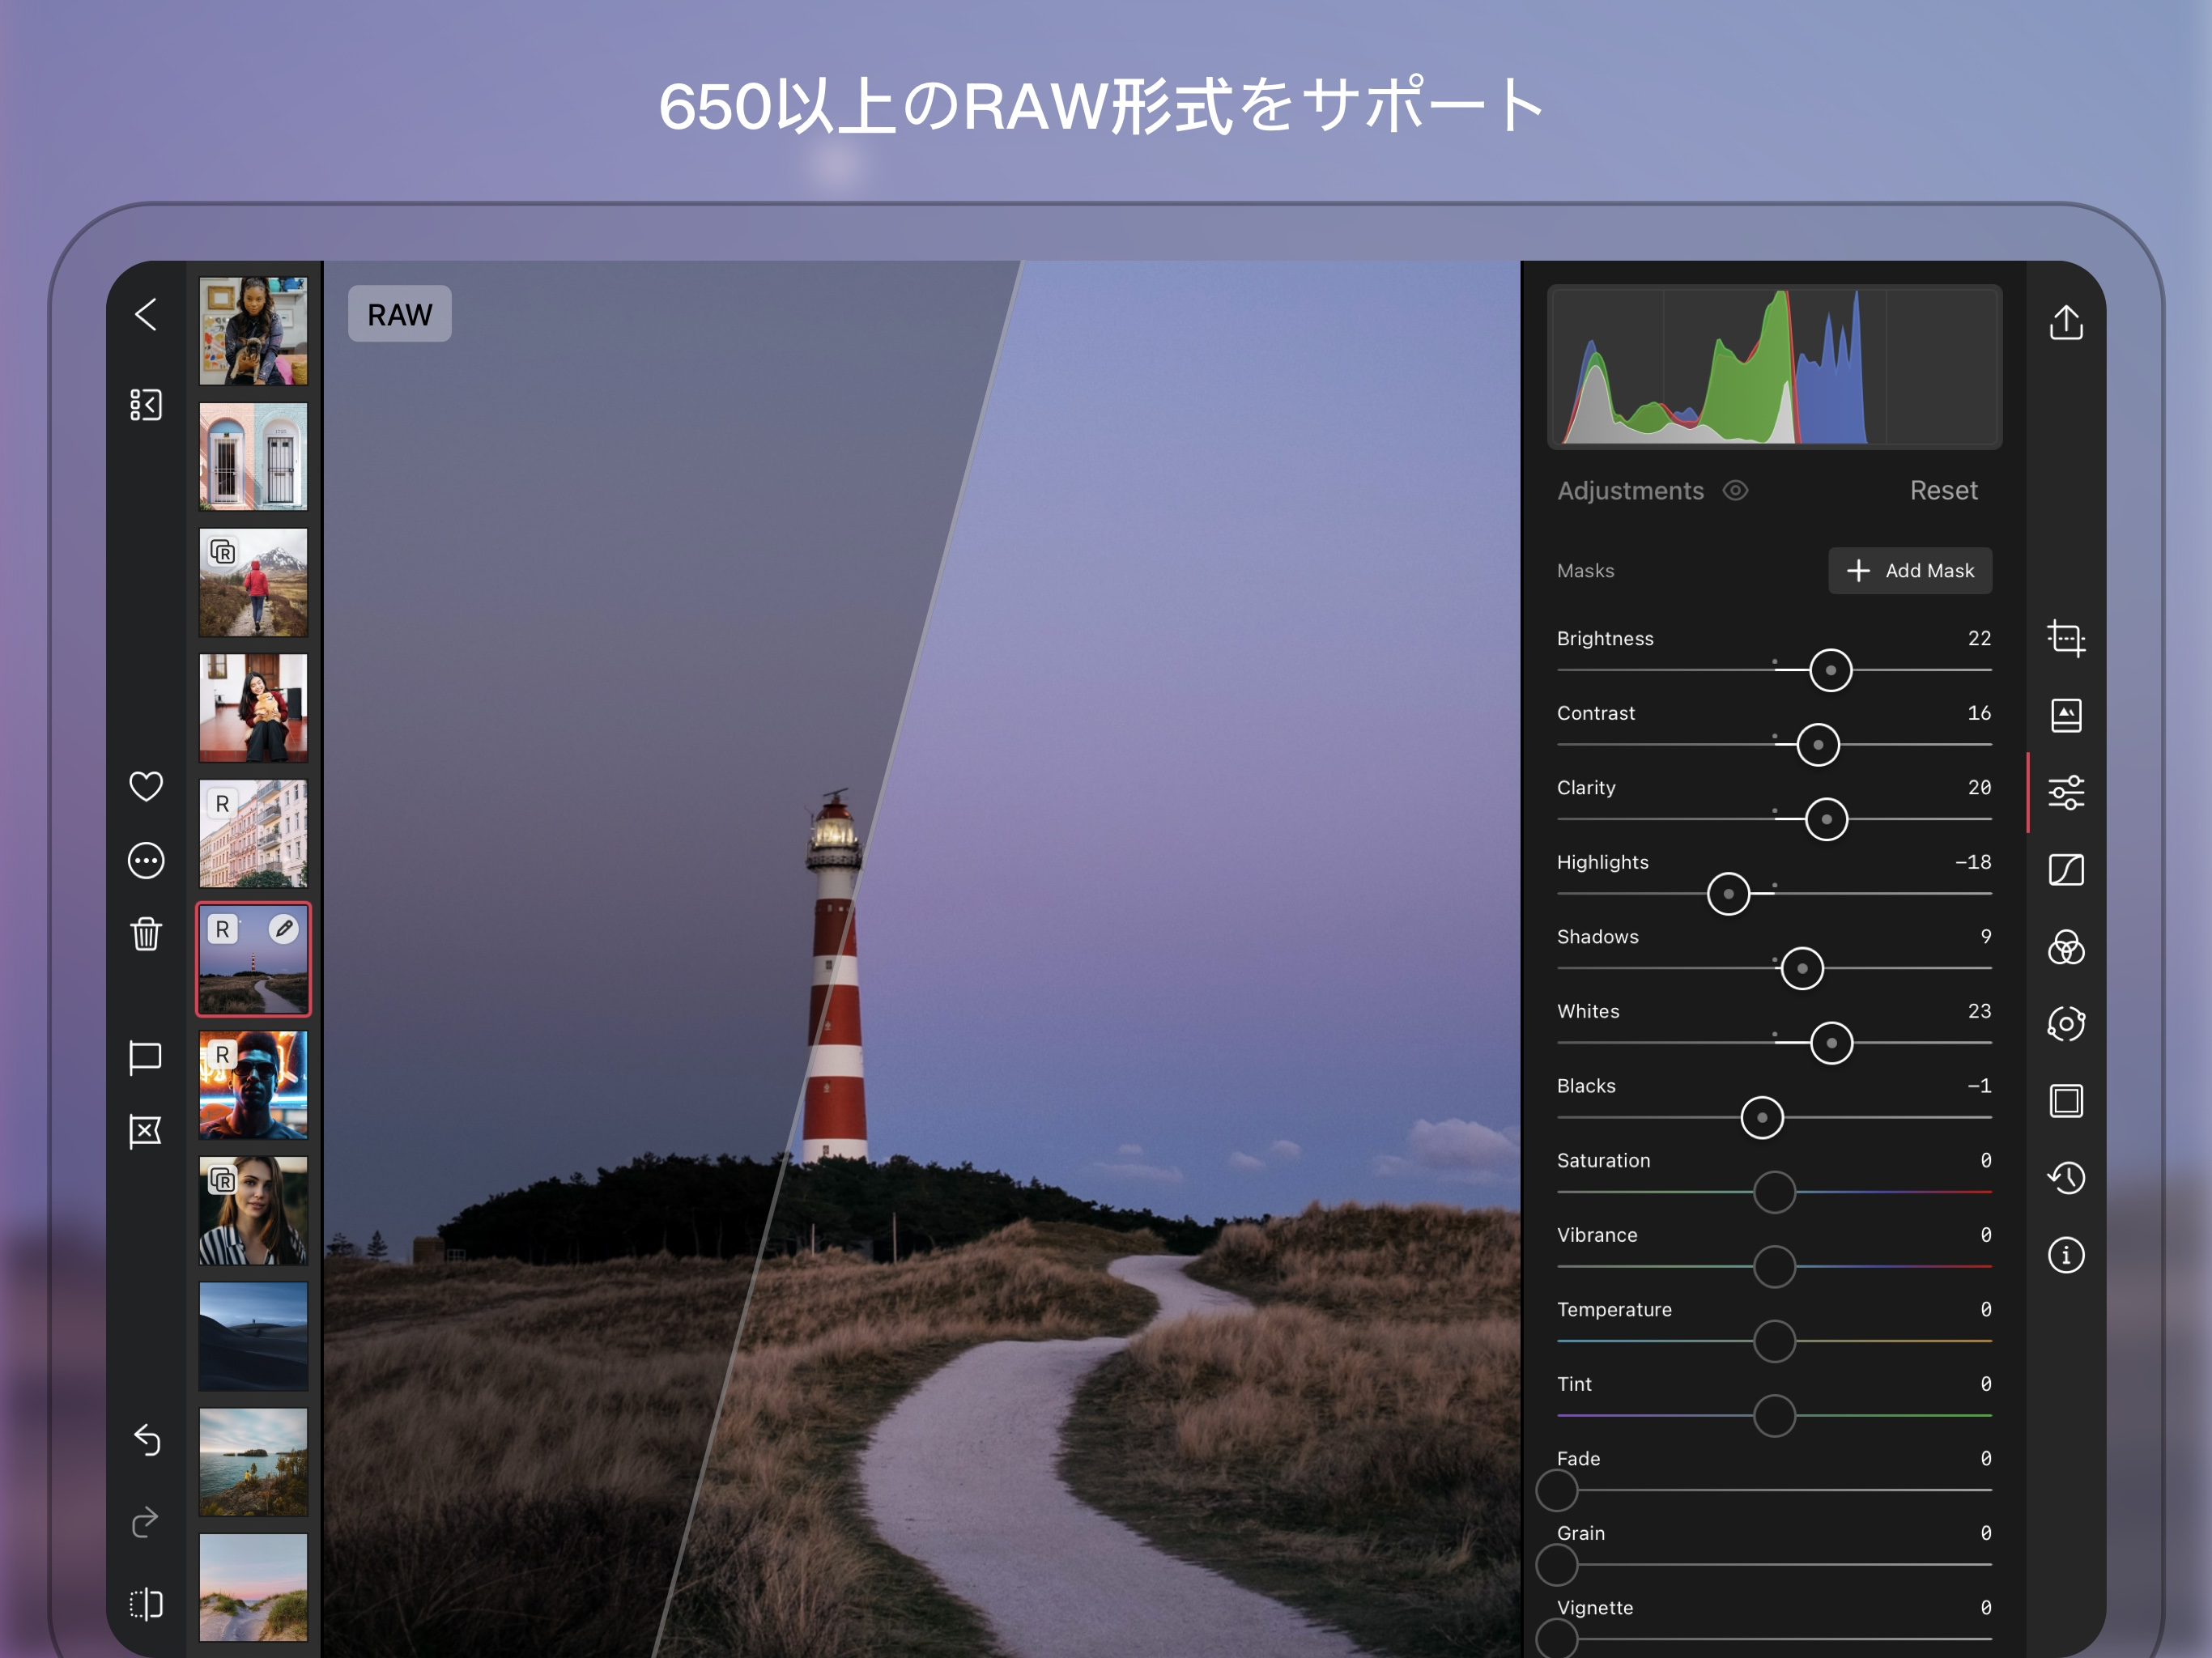Switch to the Adjustments sliders tab
Viewport: 2212px width, 1658px height.
click(x=2065, y=793)
